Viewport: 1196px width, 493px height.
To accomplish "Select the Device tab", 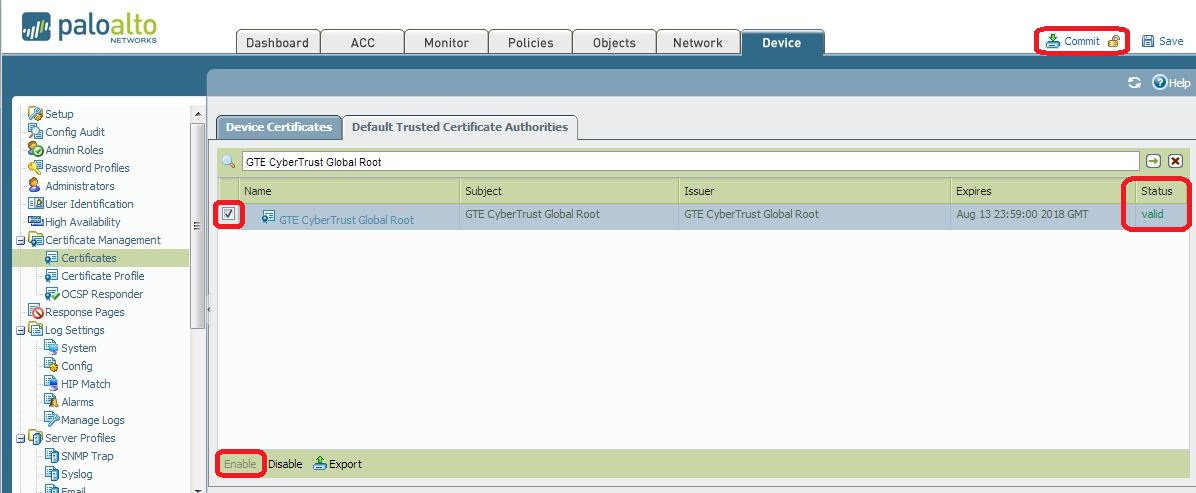I will pyautogui.click(x=782, y=43).
